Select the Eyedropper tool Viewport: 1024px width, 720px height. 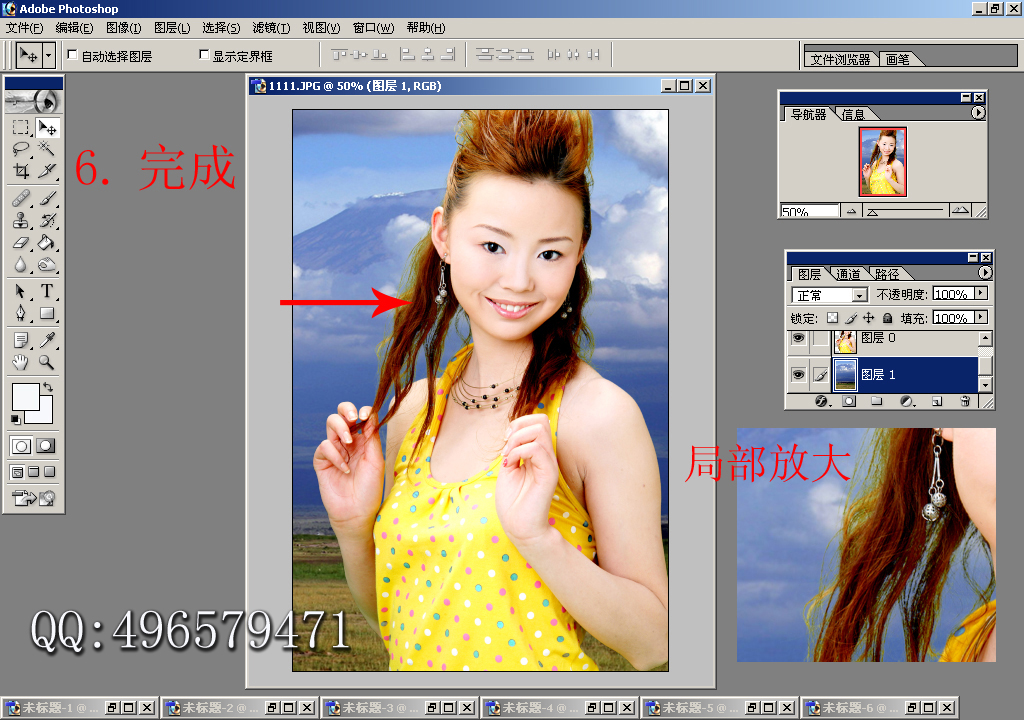(x=46, y=340)
